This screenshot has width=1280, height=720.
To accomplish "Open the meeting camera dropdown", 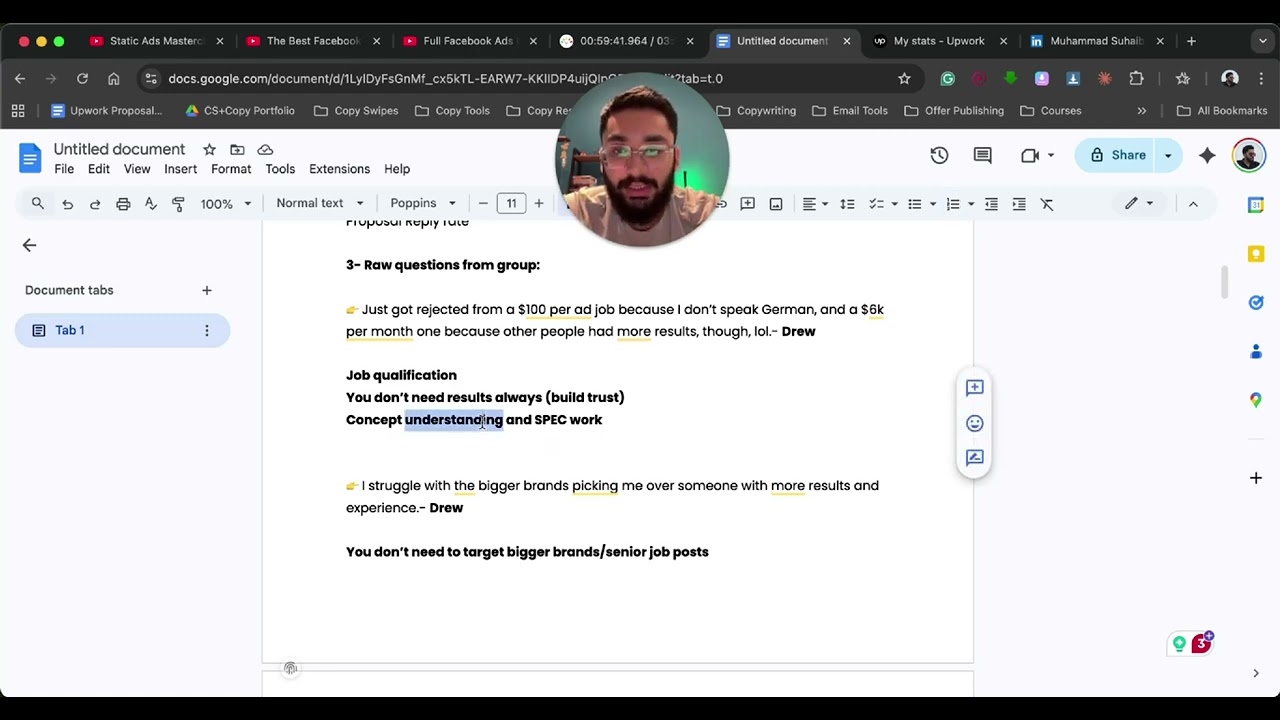I will coord(1038,155).
